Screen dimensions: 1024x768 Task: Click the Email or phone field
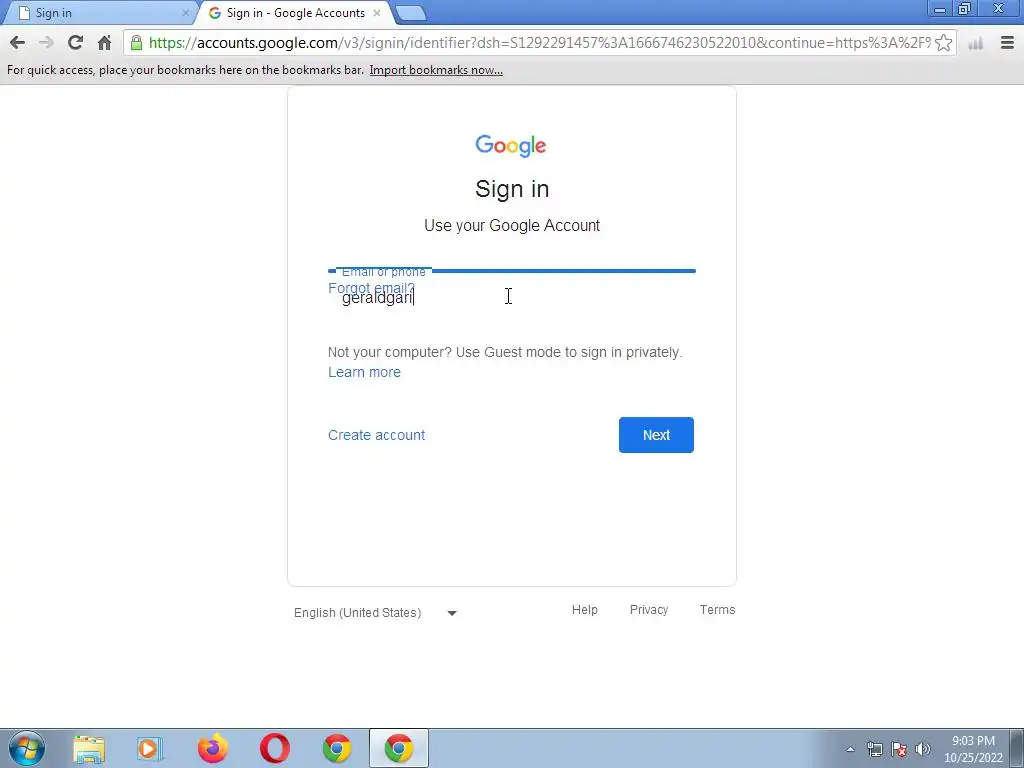(512, 297)
